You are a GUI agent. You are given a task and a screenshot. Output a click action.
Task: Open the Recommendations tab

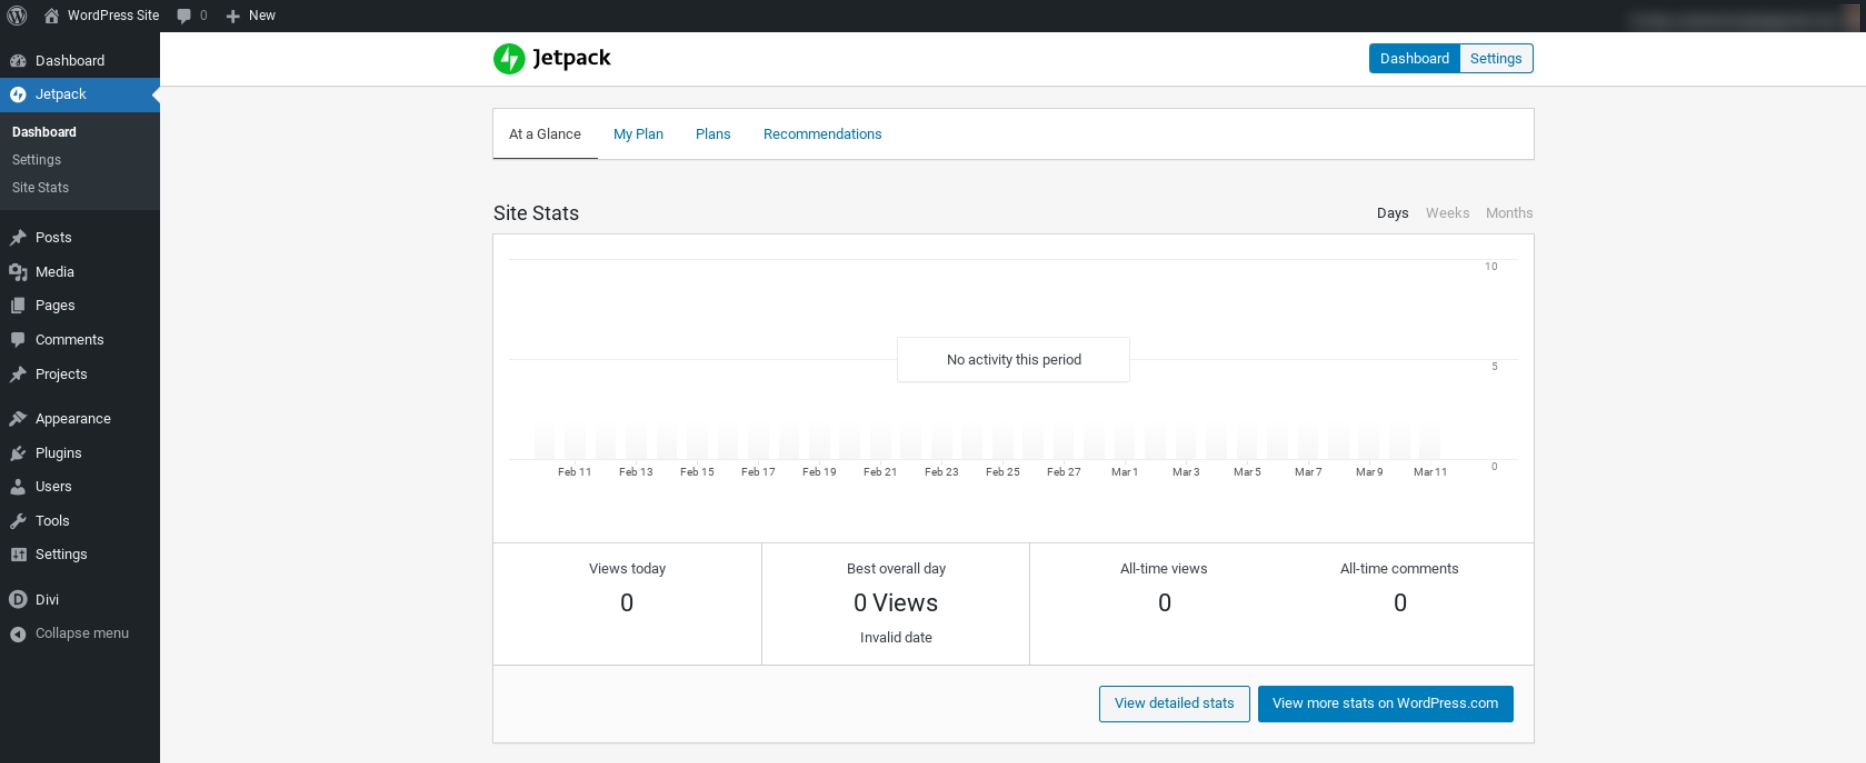[822, 134]
